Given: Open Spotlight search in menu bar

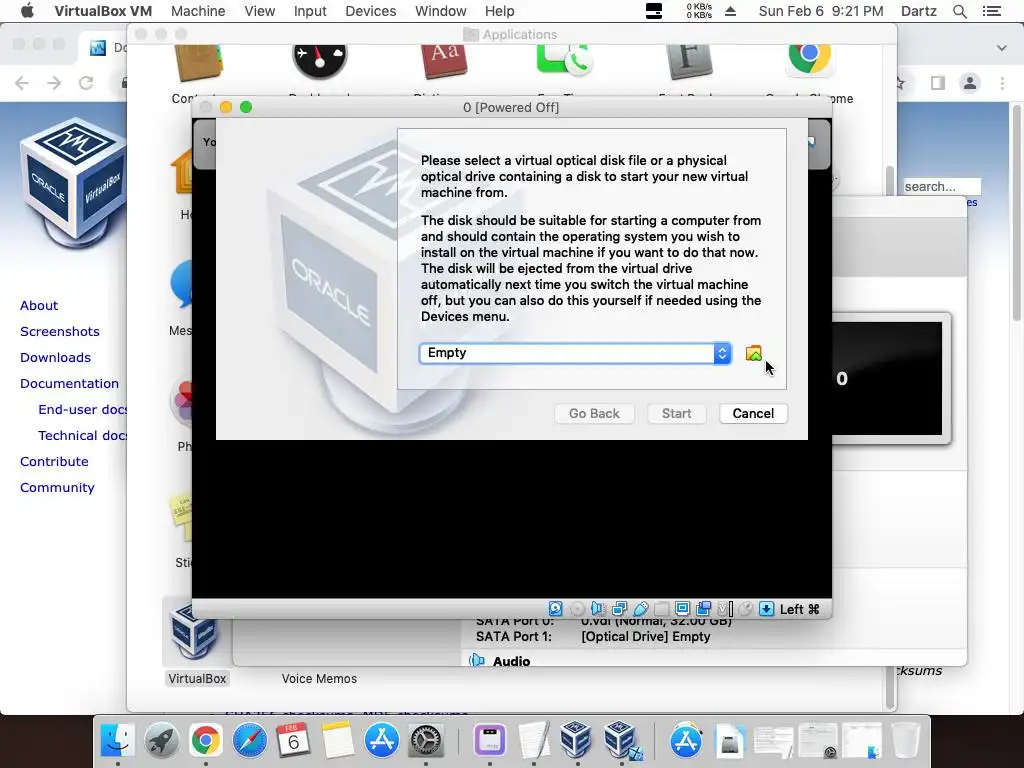Looking at the screenshot, I should [x=959, y=11].
